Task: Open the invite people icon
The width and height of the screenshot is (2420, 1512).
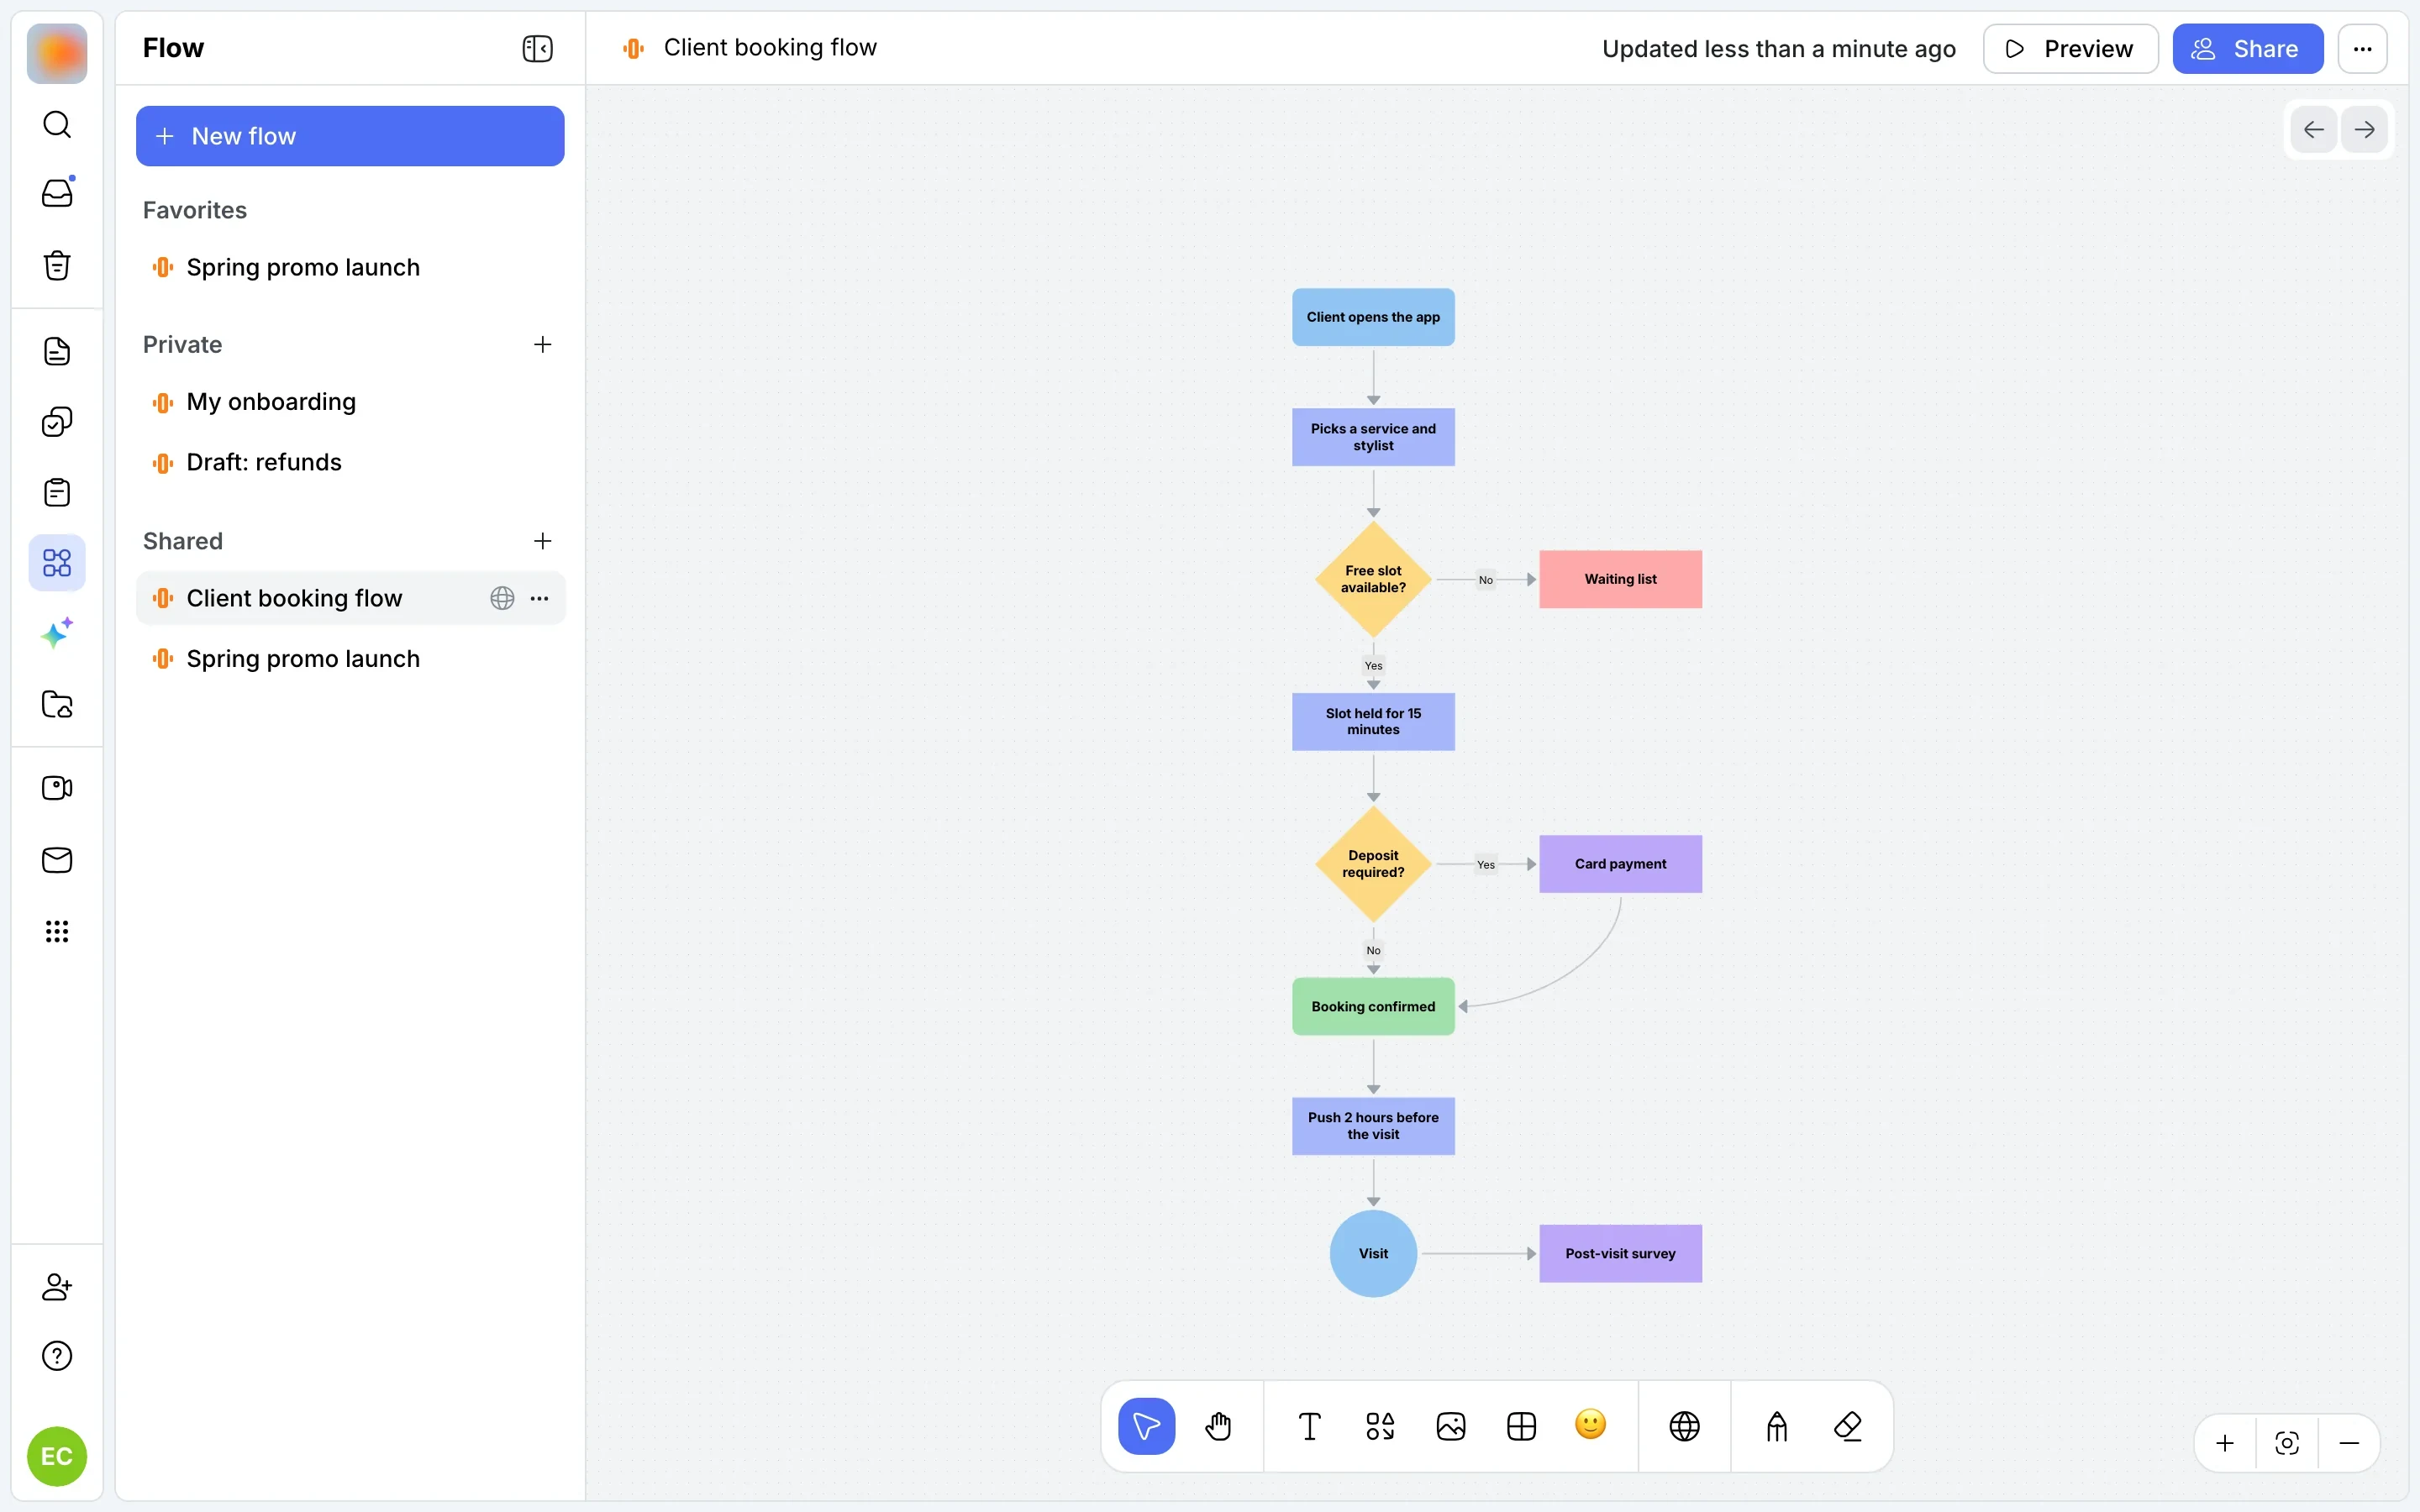Action: (57, 1286)
